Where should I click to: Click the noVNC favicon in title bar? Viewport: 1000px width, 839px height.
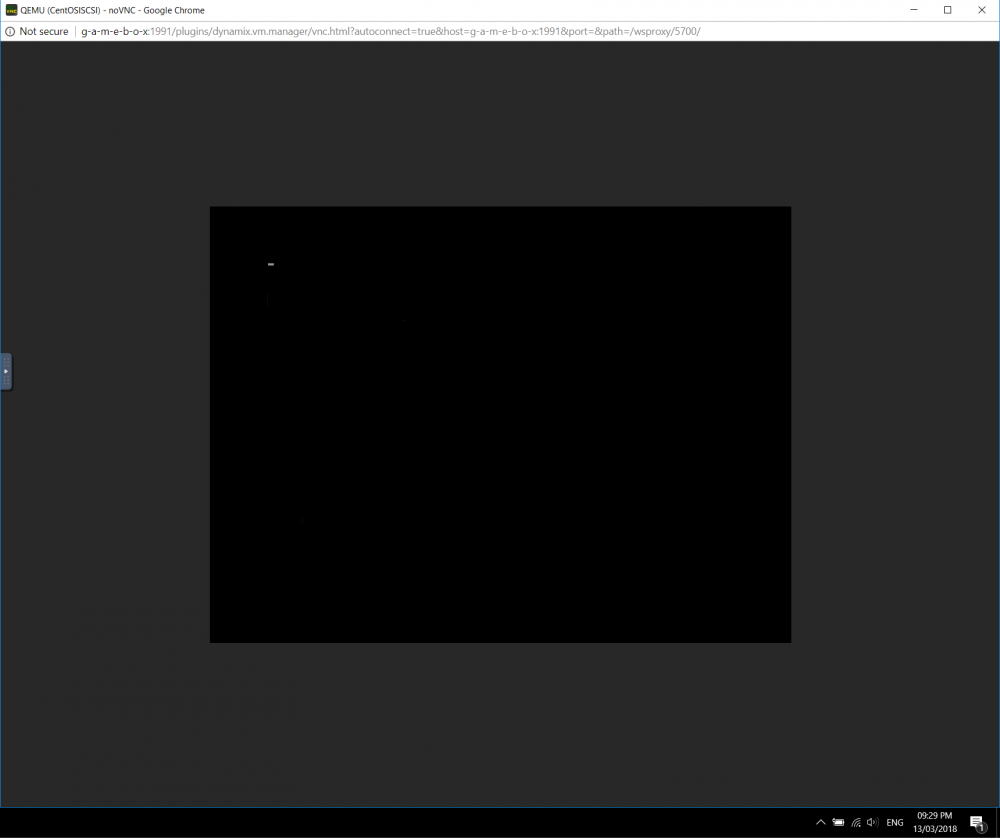click(11, 10)
